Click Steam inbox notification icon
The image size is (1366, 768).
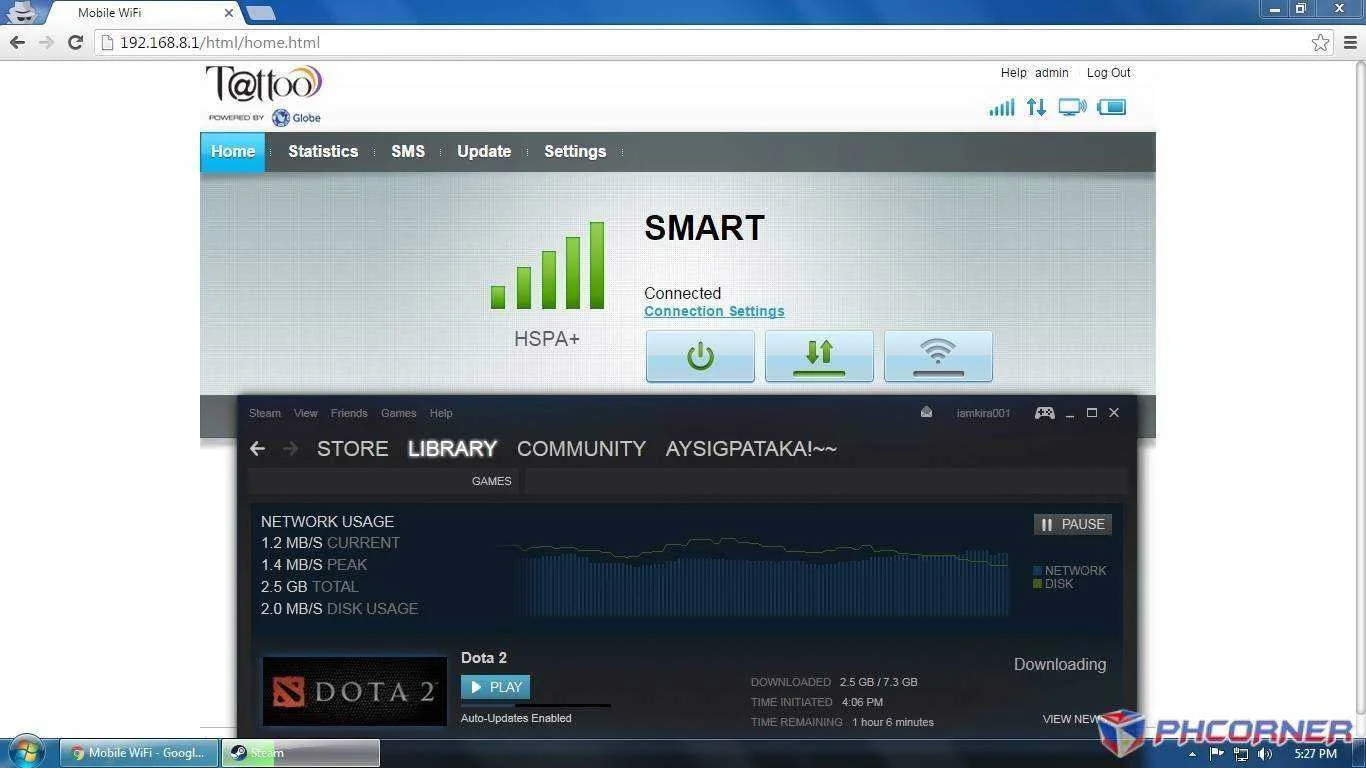[926, 412]
